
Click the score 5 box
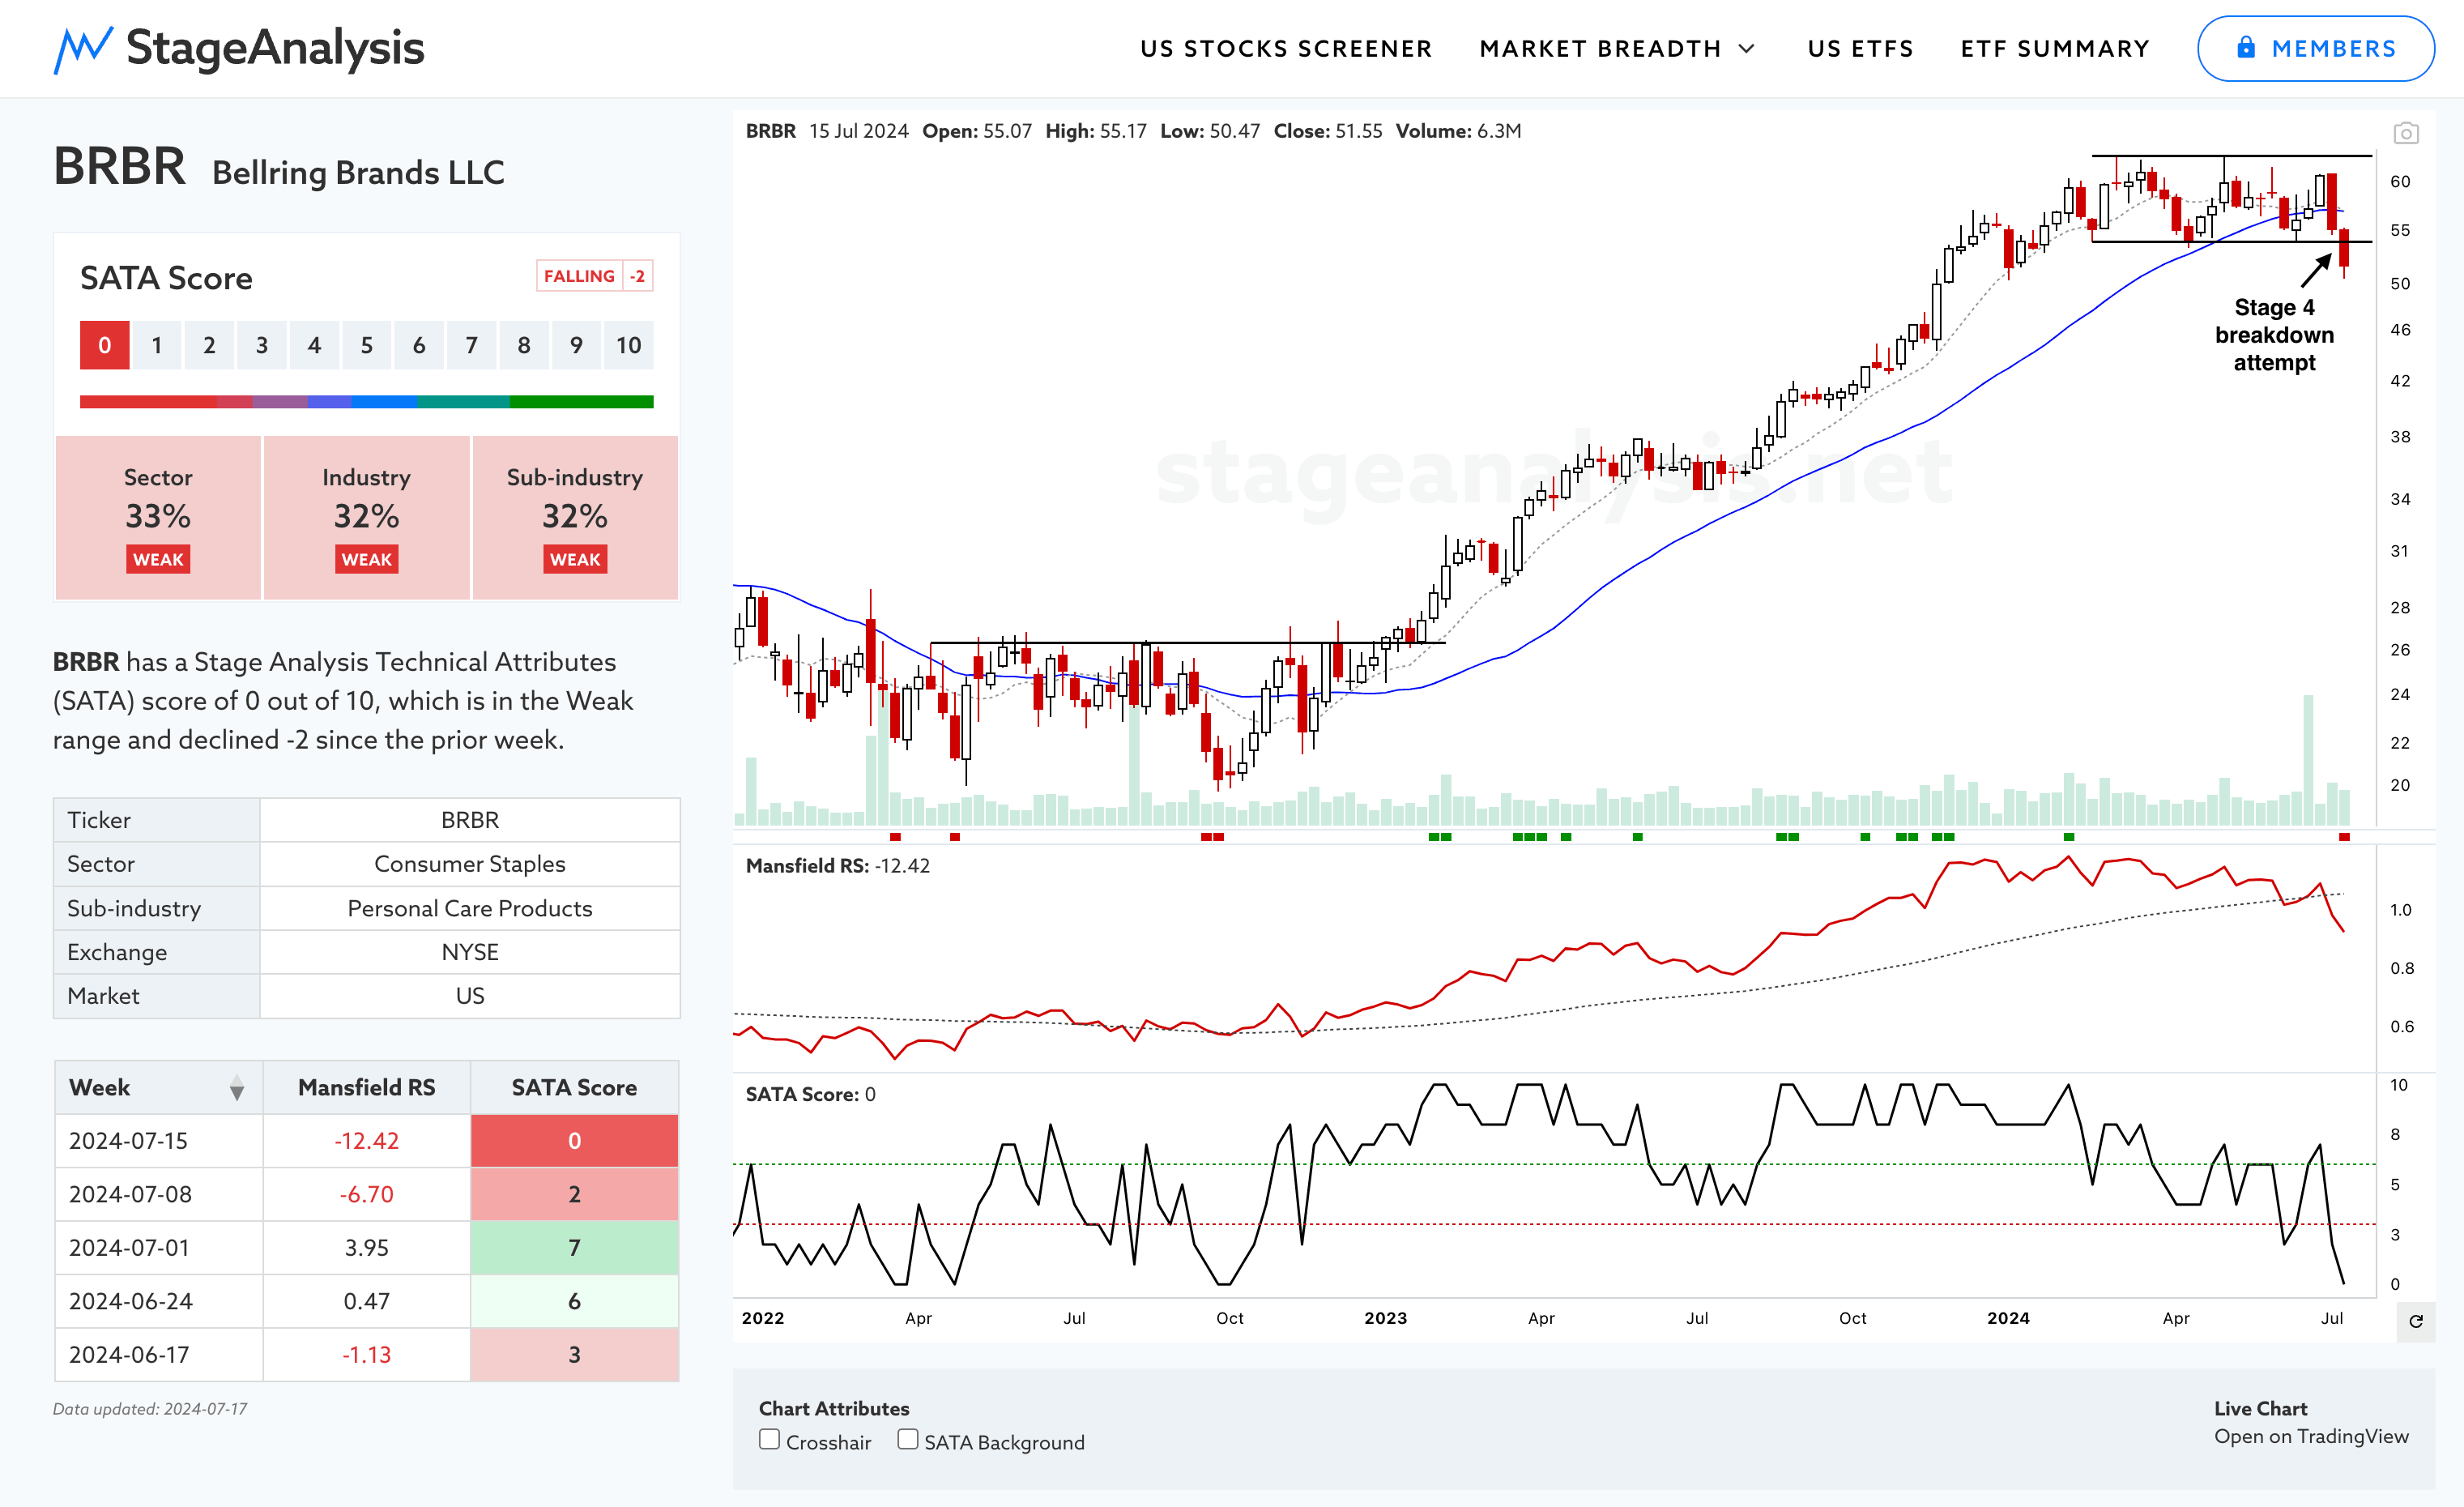click(x=367, y=345)
